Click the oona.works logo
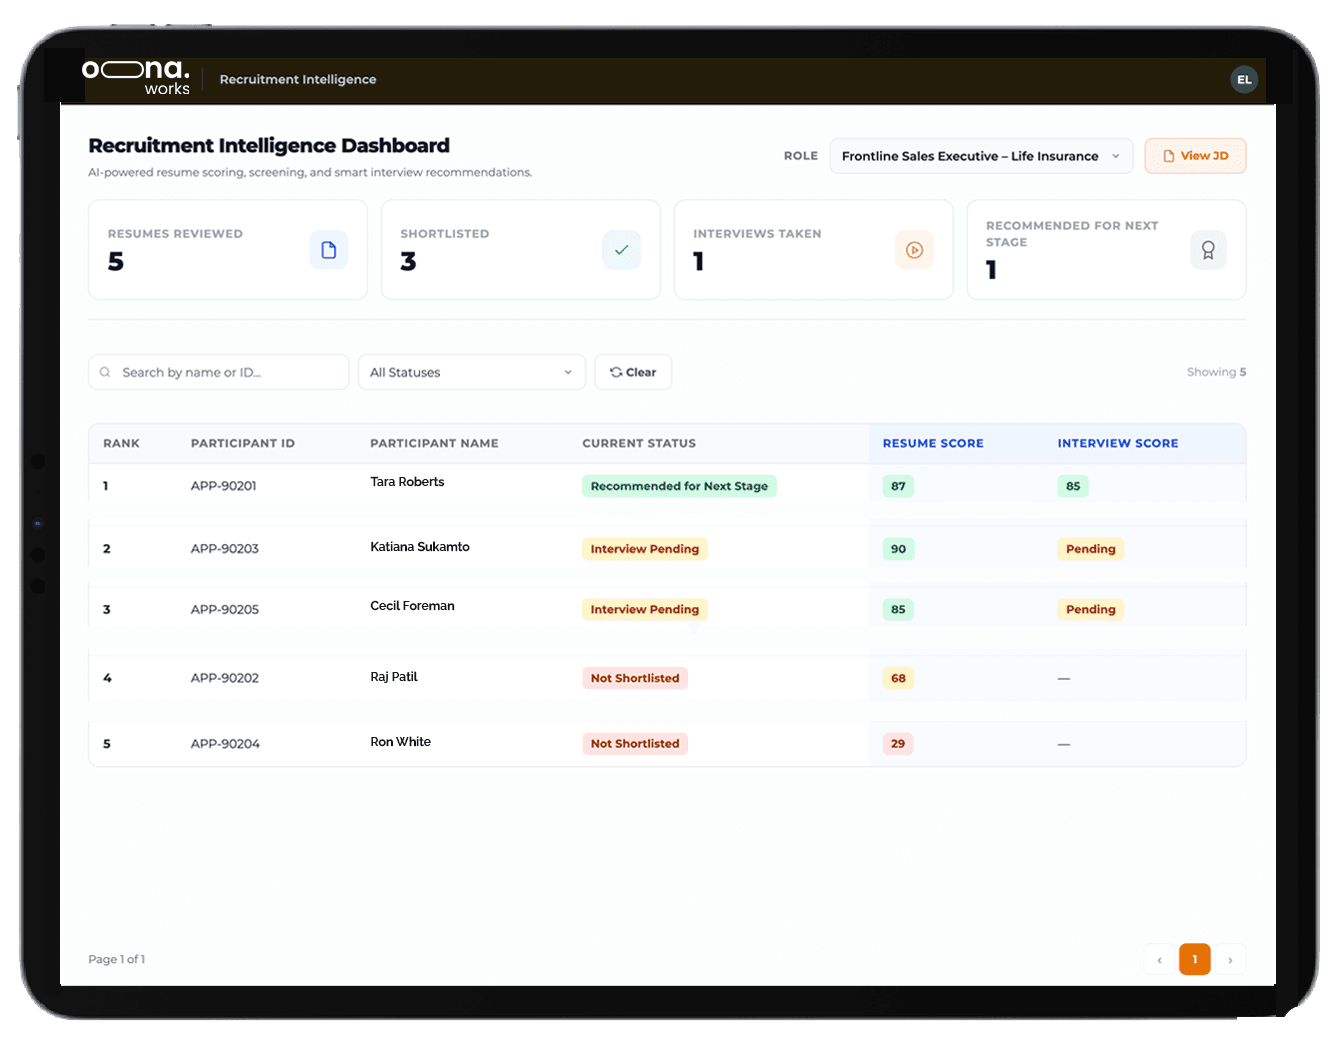 click(x=135, y=77)
